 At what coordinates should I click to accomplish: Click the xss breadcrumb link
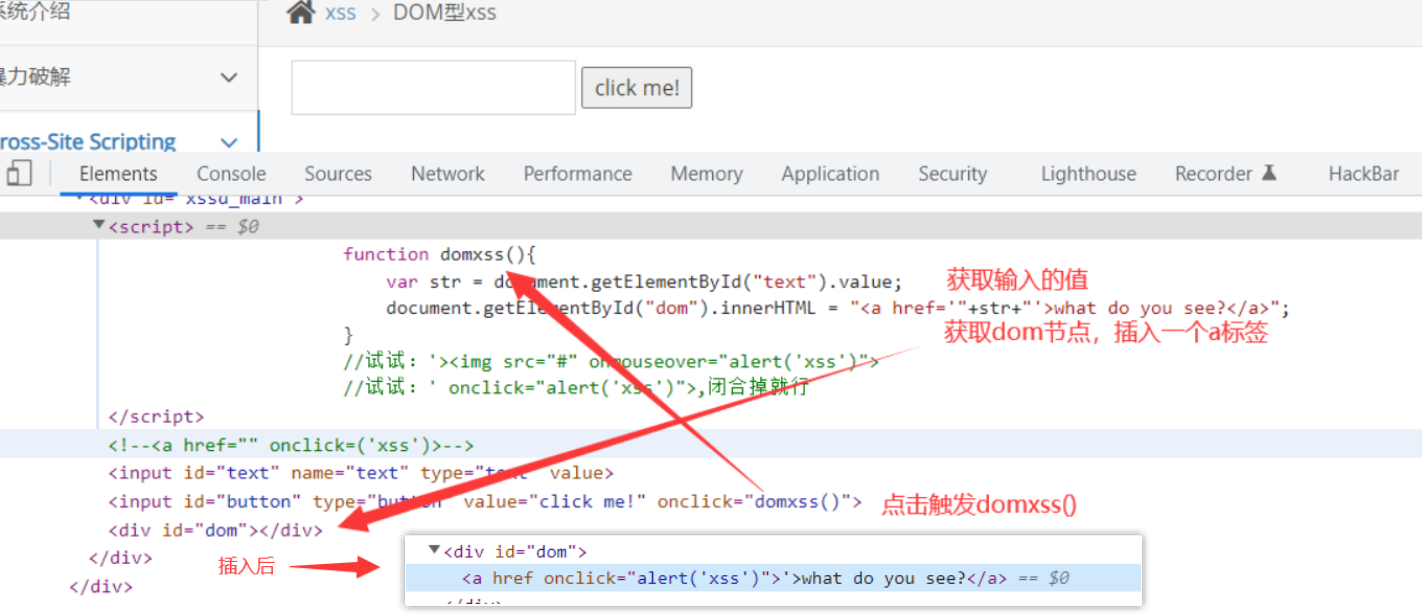click(x=340, y=12)
